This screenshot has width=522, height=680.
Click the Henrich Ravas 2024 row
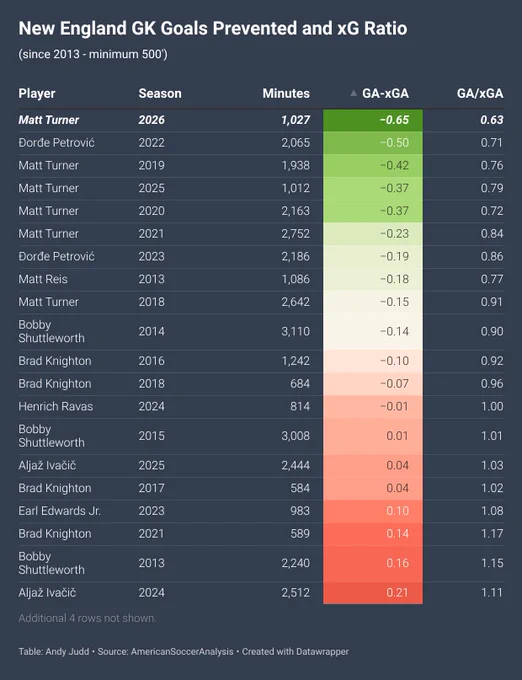pos(261,406)
